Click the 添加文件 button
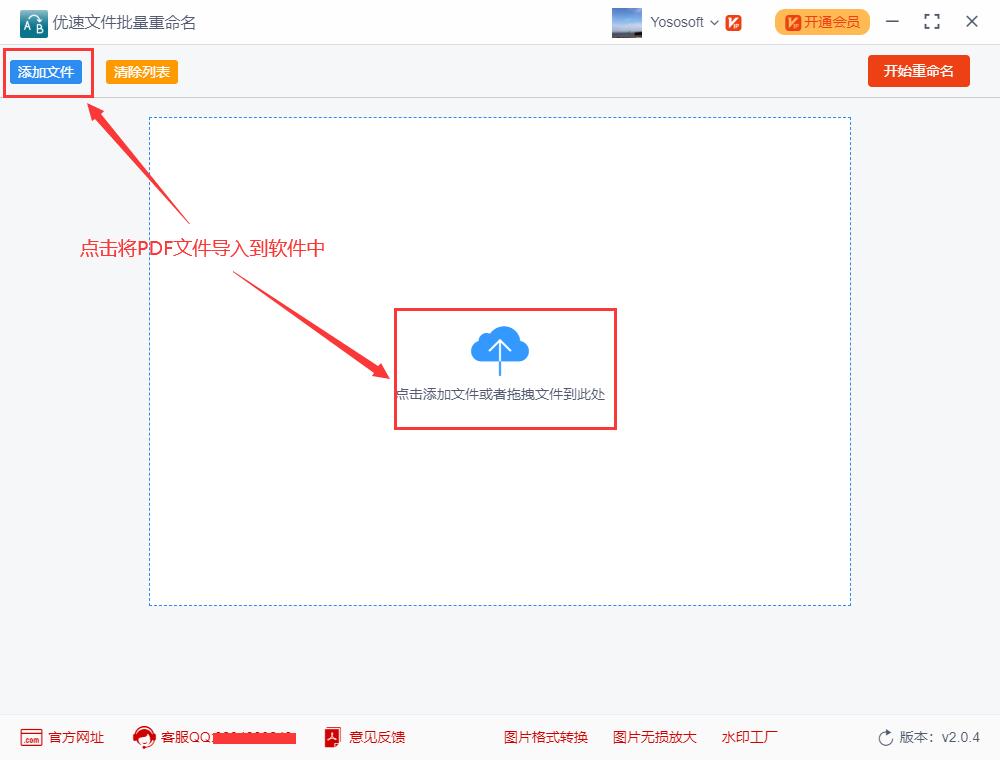The height and width of the screenshot is (760, 1000). tap(46, 72)
